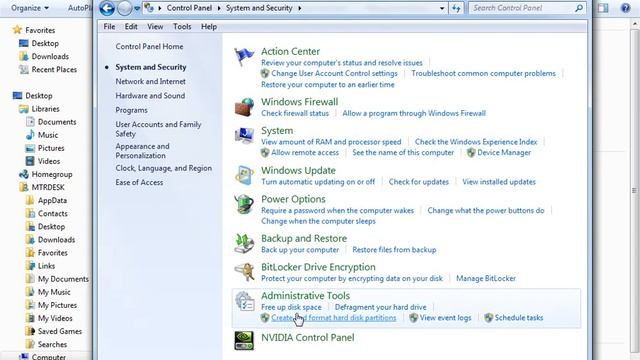640x360 pixels.
Task: Open Organize dropdown in Explorer window
Action: click(30, 8)
